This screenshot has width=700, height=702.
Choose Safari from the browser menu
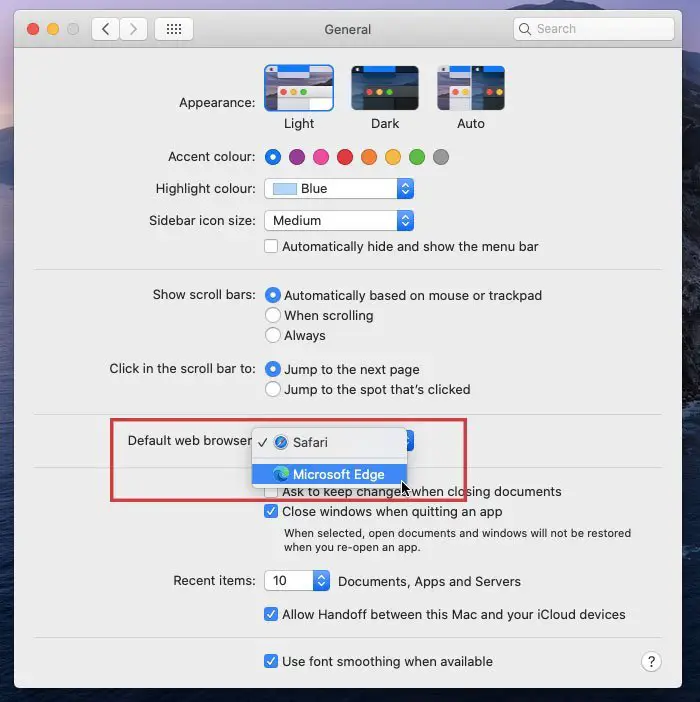point(329,442)
